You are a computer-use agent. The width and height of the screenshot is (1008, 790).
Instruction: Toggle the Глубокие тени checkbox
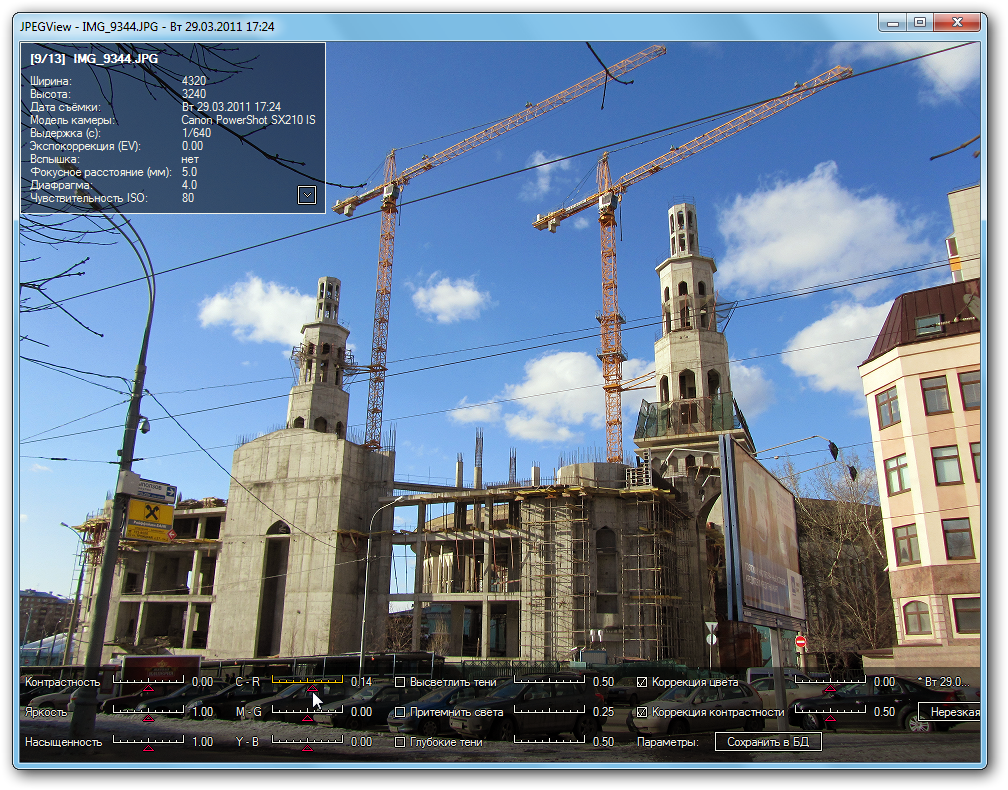[400, 742]
